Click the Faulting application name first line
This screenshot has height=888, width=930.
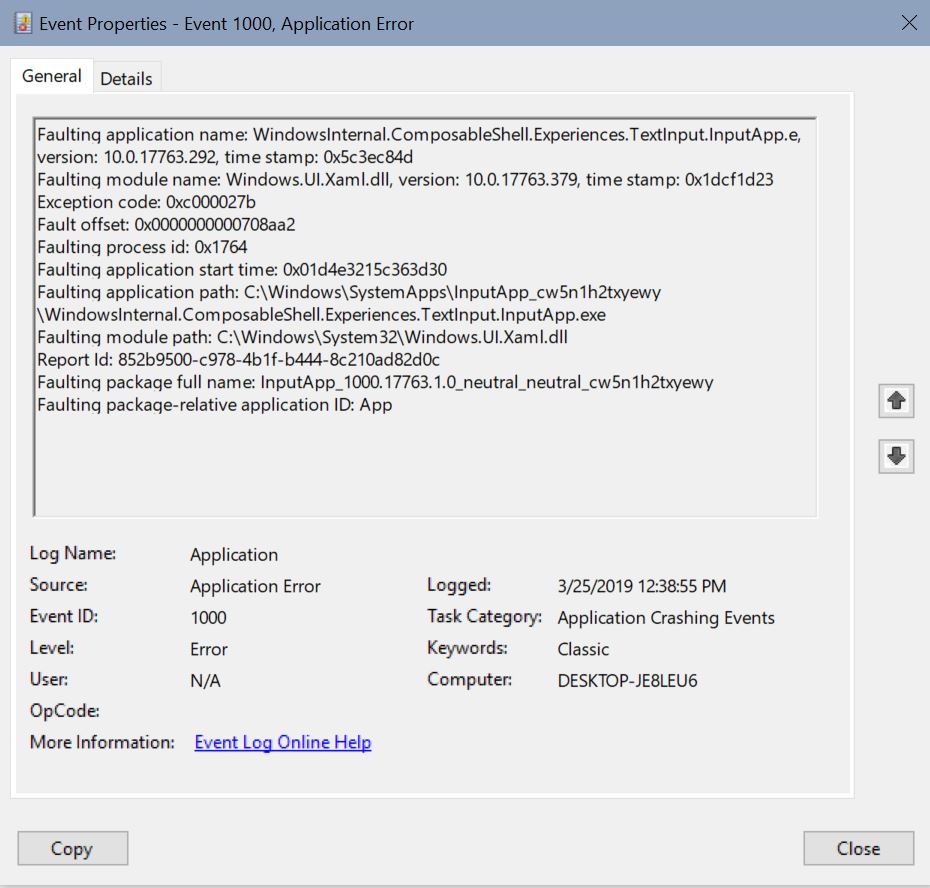[419, 135]
